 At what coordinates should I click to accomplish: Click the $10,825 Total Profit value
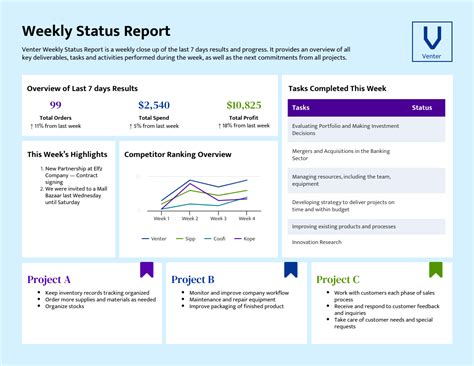244,105
